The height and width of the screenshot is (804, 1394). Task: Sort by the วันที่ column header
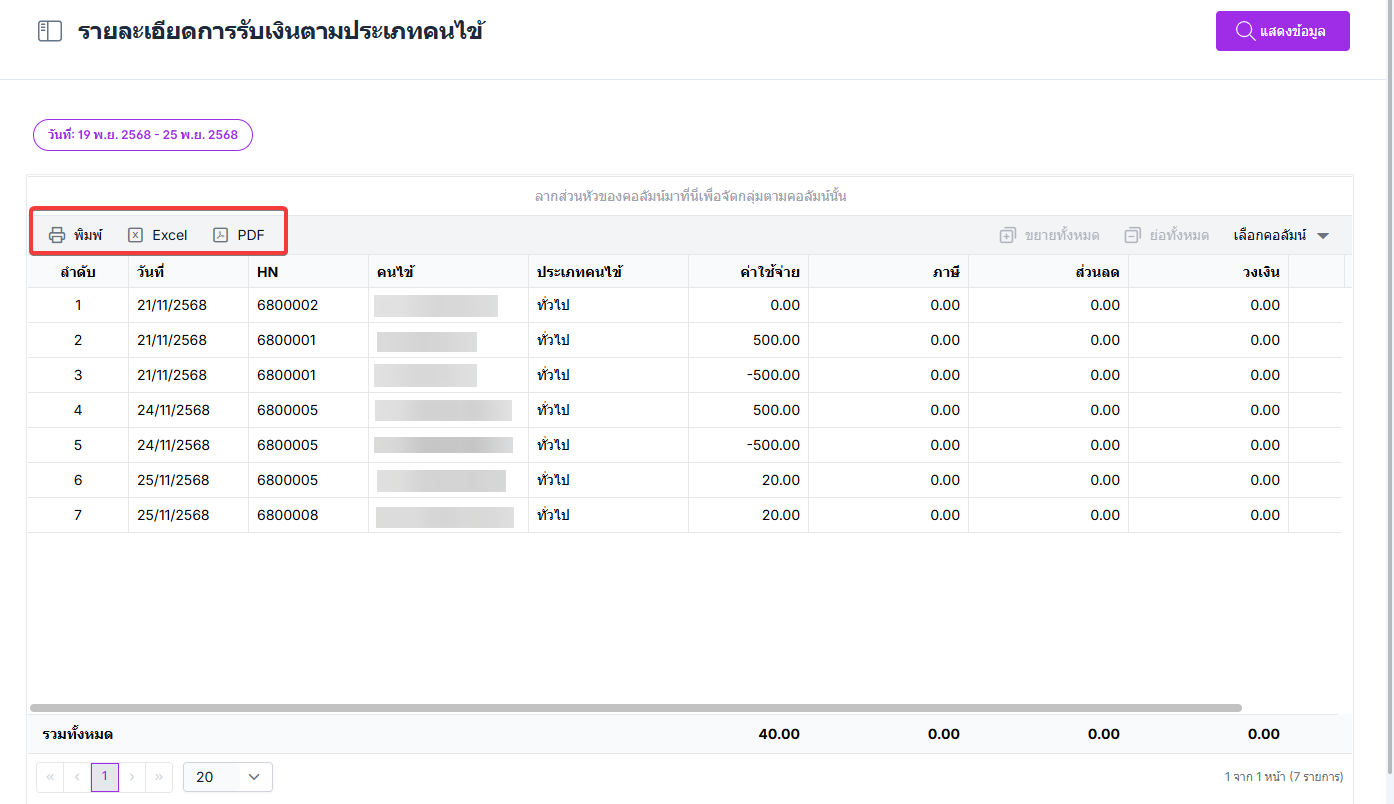pyautogui.click(x=151, y=272)
